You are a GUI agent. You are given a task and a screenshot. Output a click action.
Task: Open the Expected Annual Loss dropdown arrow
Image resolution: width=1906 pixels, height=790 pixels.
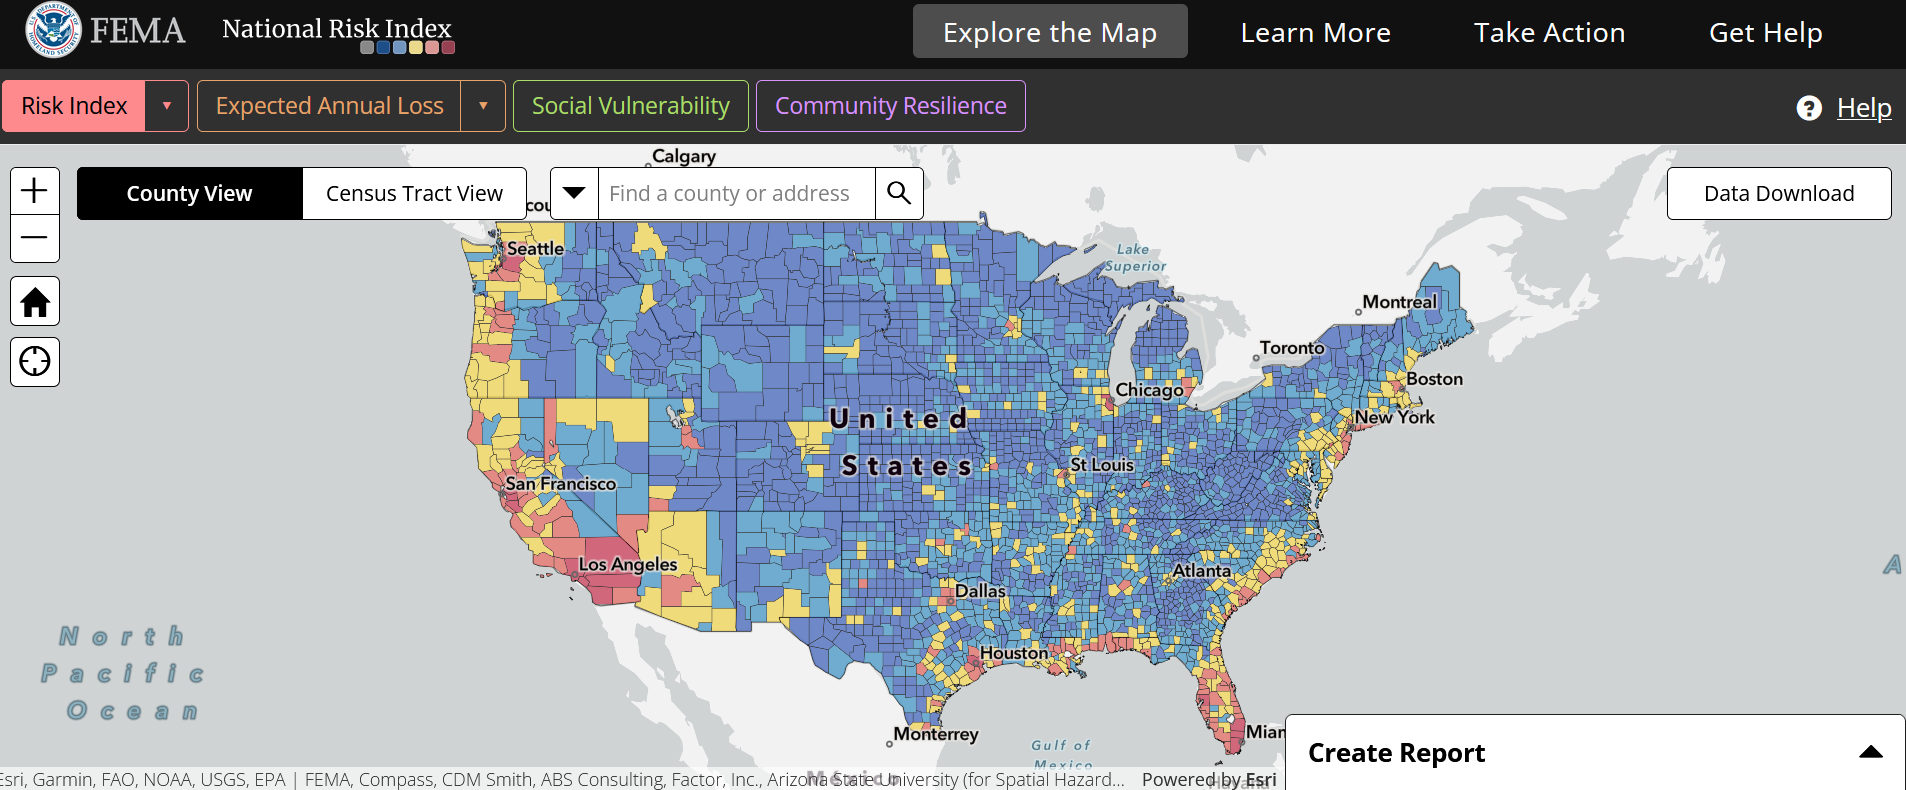tap(483, 106)
